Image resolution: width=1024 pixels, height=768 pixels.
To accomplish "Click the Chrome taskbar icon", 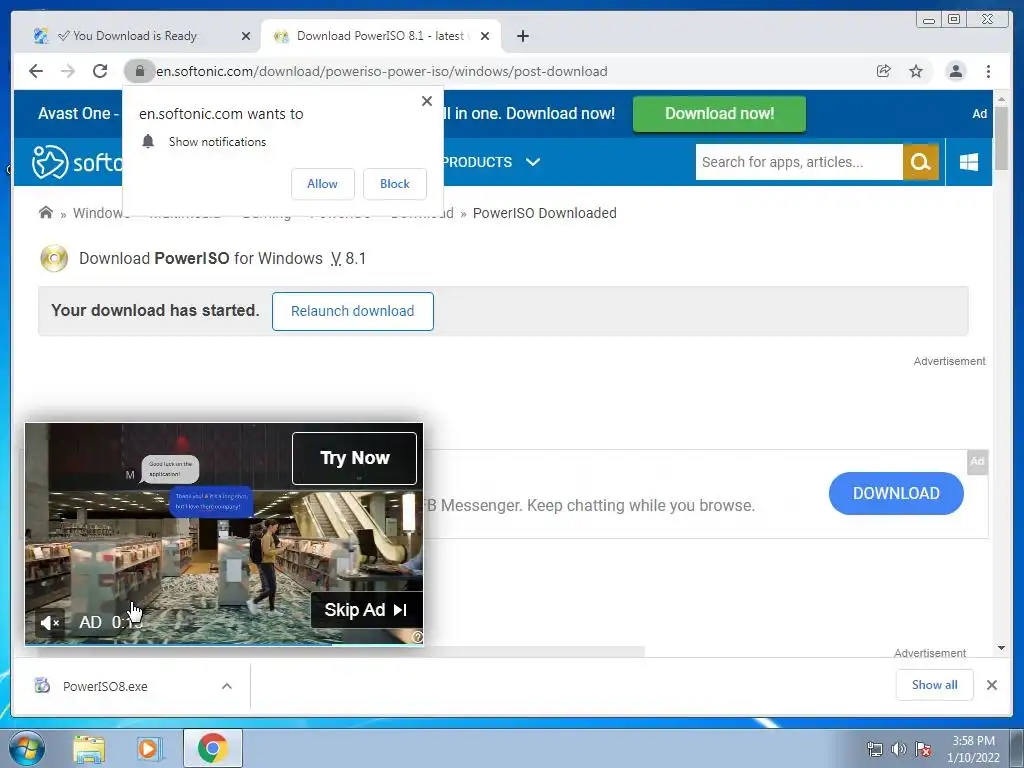I will coord(212,748).
